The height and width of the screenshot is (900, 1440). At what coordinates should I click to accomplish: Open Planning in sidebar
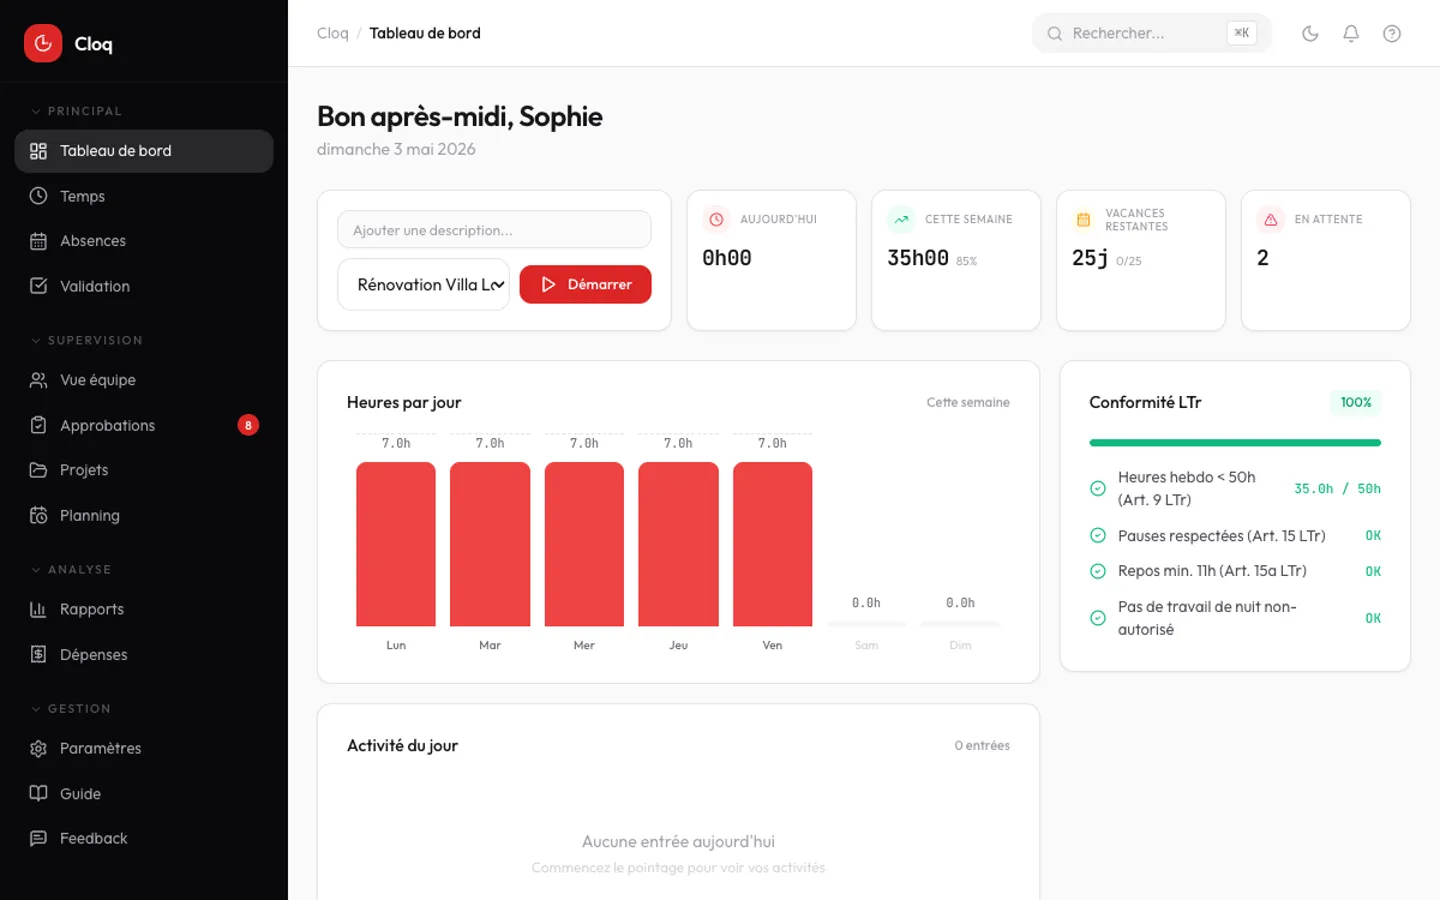coord(144,515)
